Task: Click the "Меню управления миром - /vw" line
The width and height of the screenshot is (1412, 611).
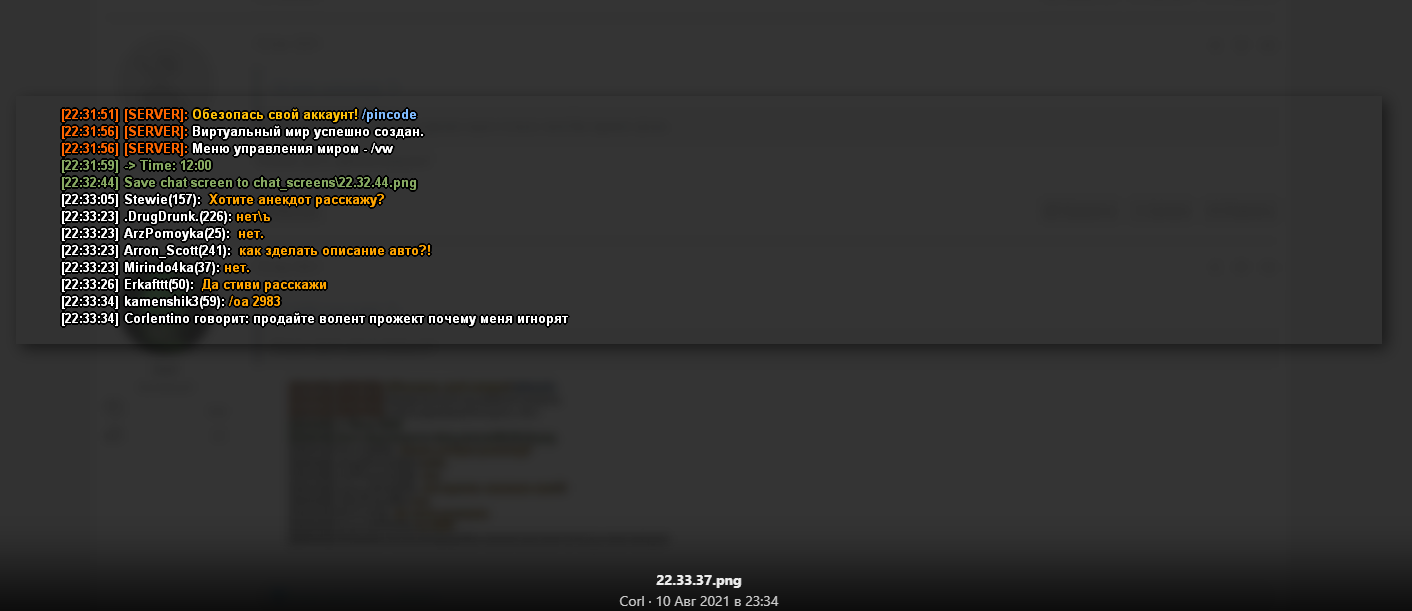Action: click(x=227, y=149)
